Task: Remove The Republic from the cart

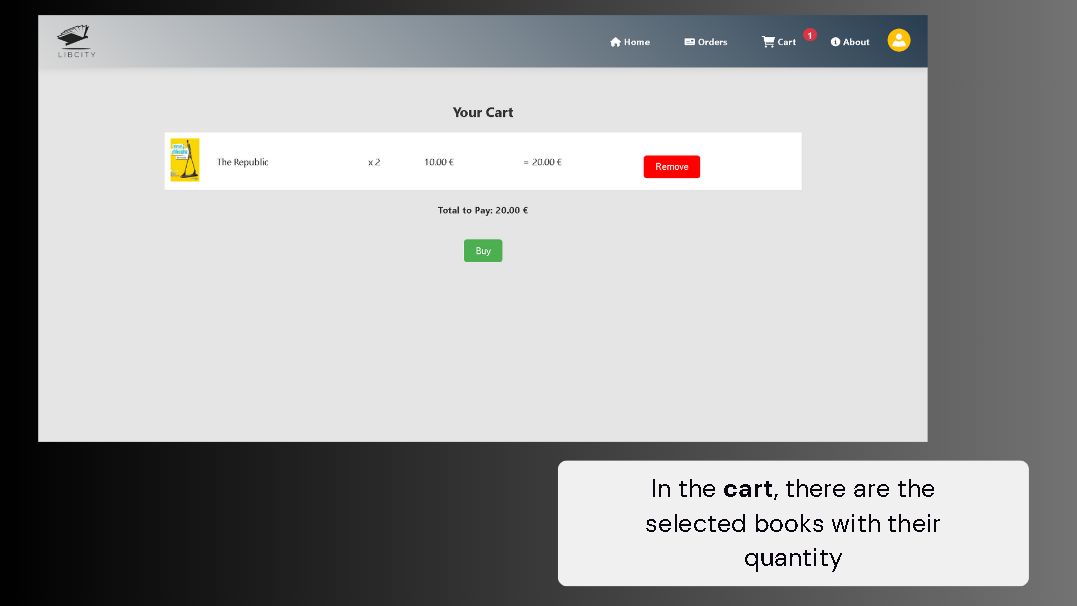Action: 671,166
